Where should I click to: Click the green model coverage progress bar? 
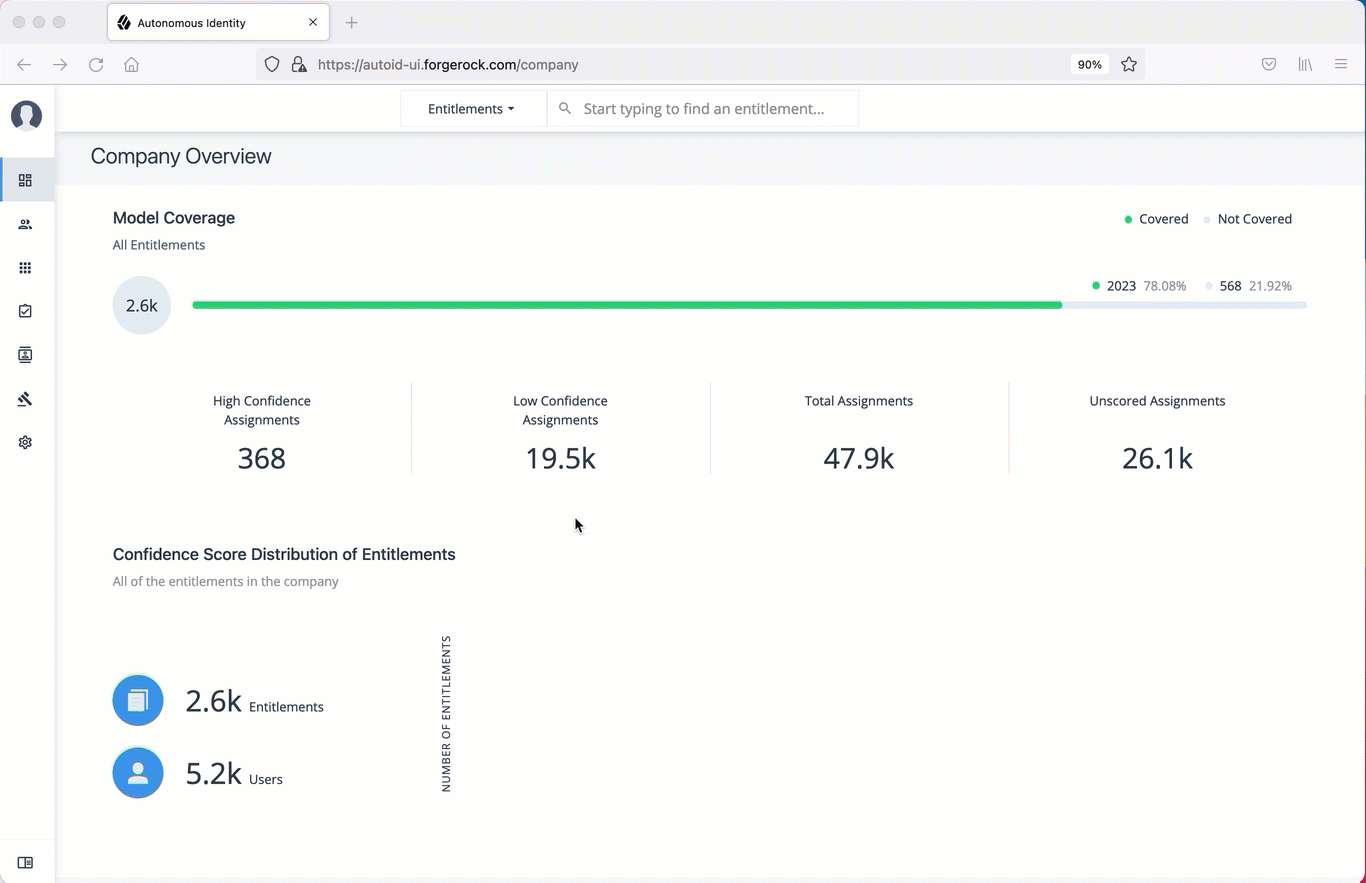click(626, 305)
